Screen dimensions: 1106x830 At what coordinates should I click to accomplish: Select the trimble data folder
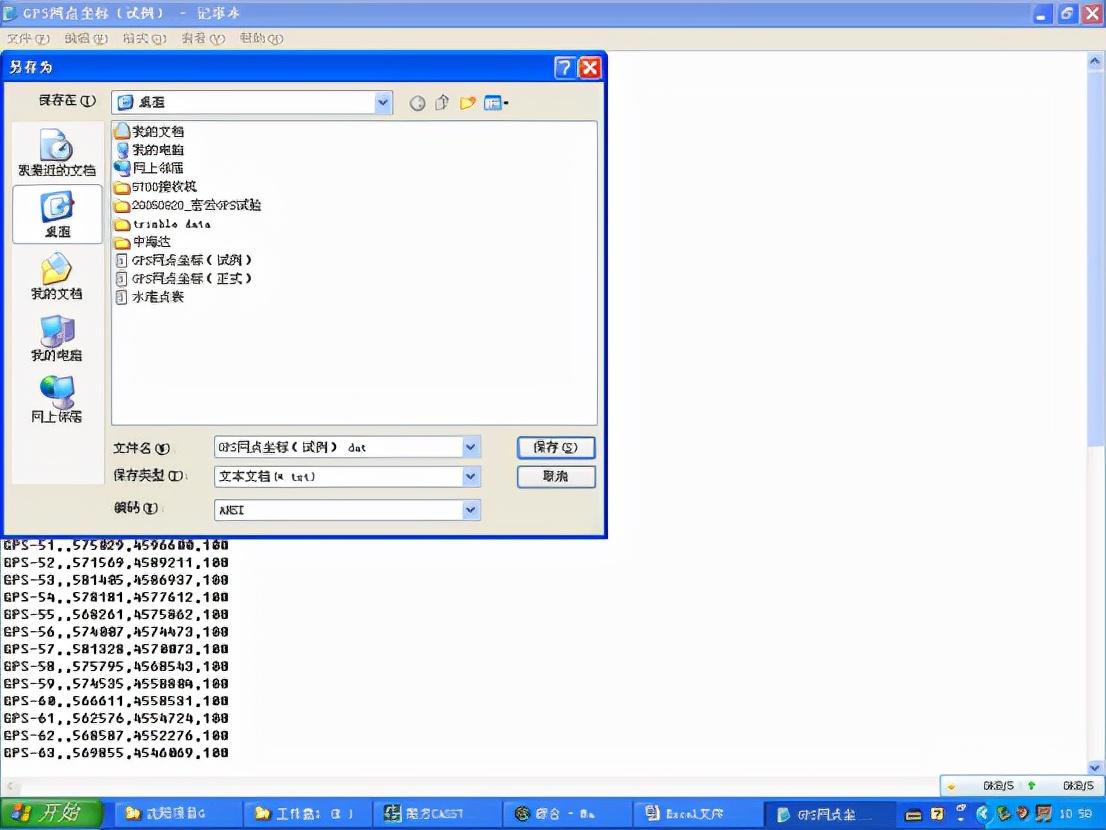pos(163,224)
